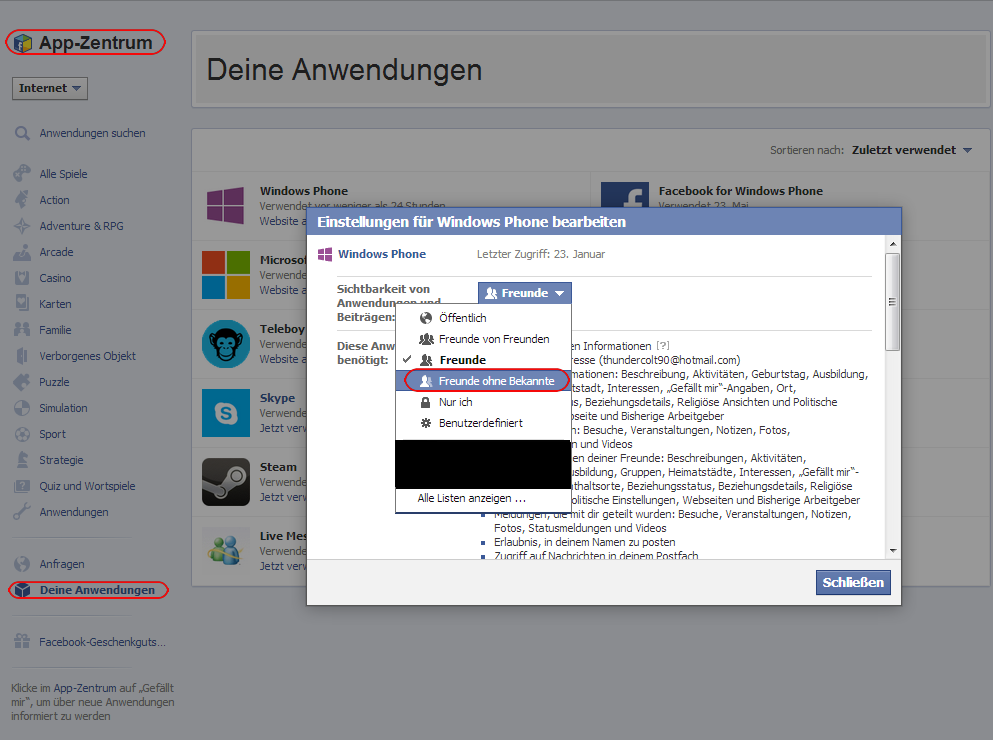Click the Windows Phone app logo in list
Viewport: 993px width, 740px height.
pyautogui.click(x=225, y=205)
